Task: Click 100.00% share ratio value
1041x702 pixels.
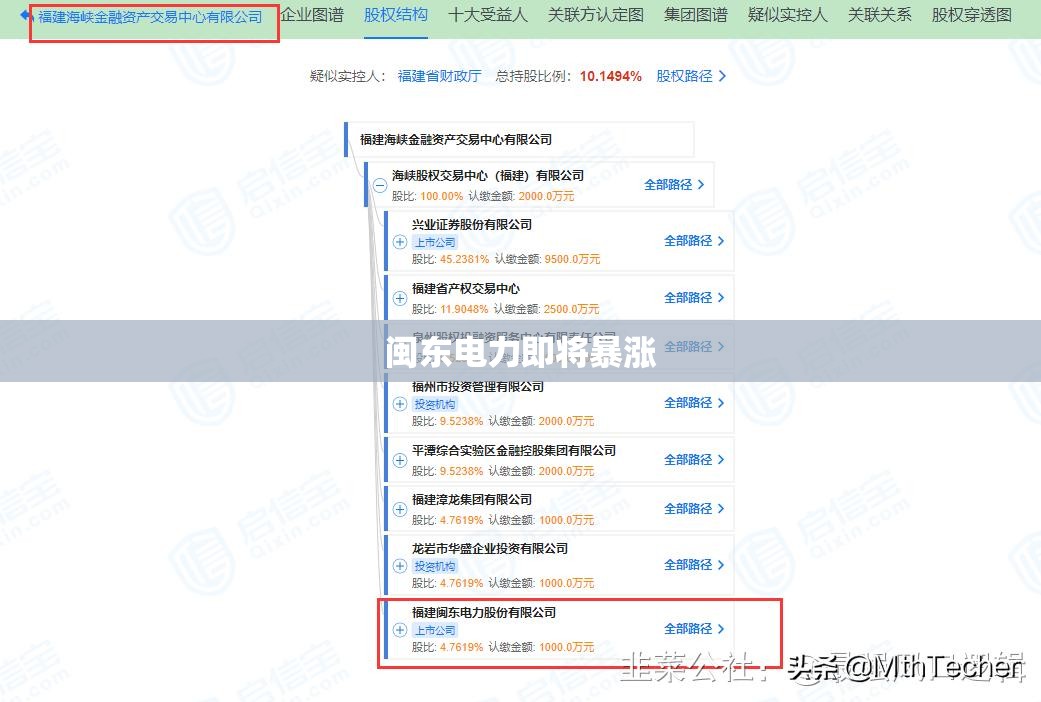Action: pyautogui.click(x=441, y=196)
